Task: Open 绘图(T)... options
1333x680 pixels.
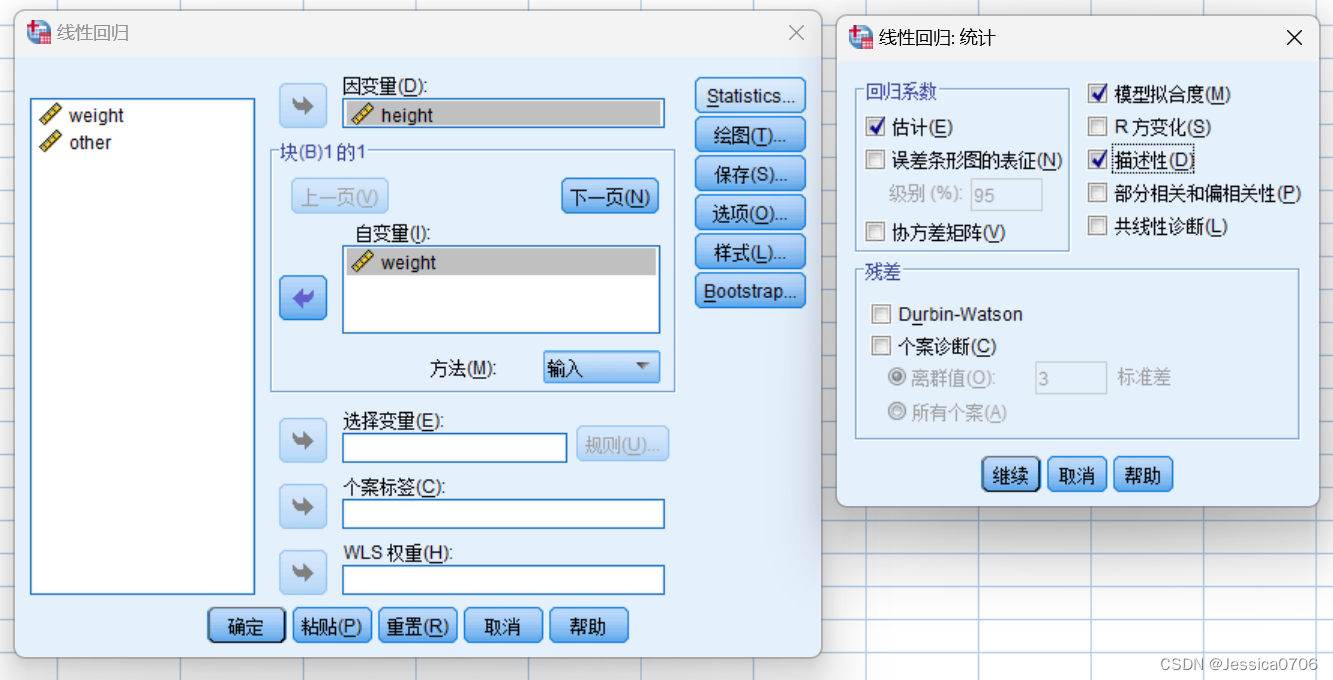Action: (x=750, y=135)
